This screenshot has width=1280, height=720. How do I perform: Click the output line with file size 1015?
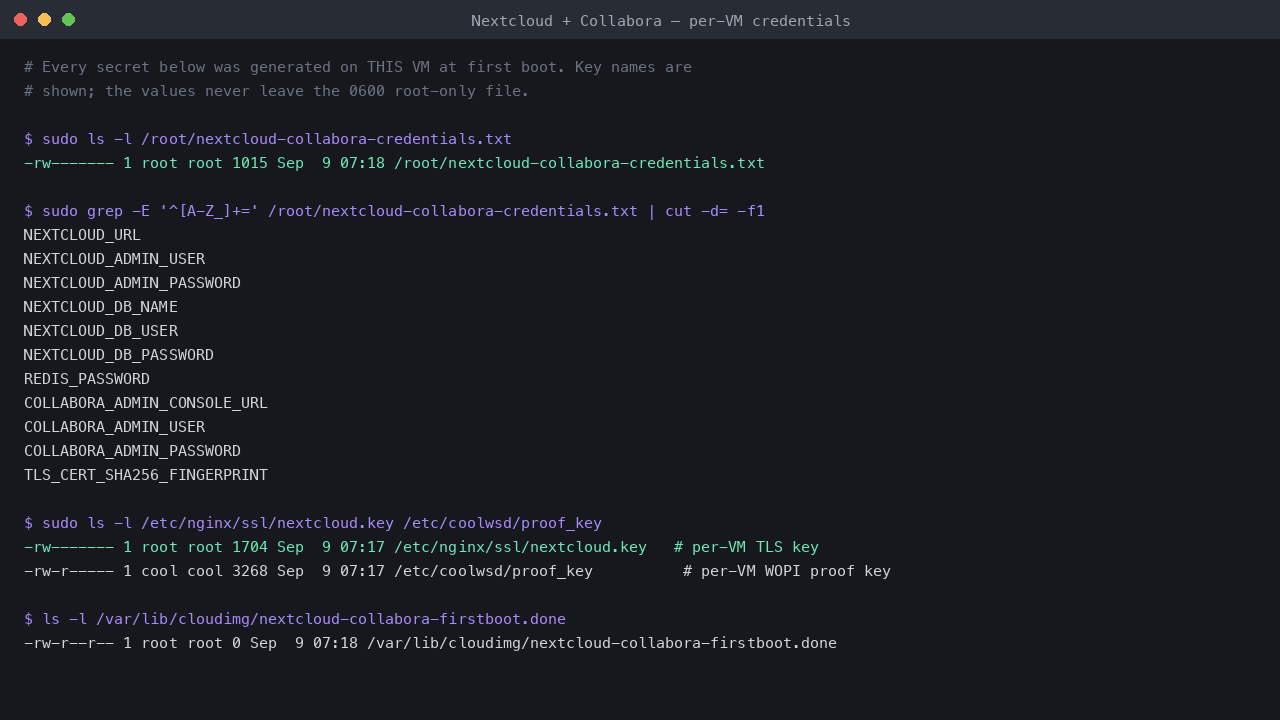tap(394, 163)
